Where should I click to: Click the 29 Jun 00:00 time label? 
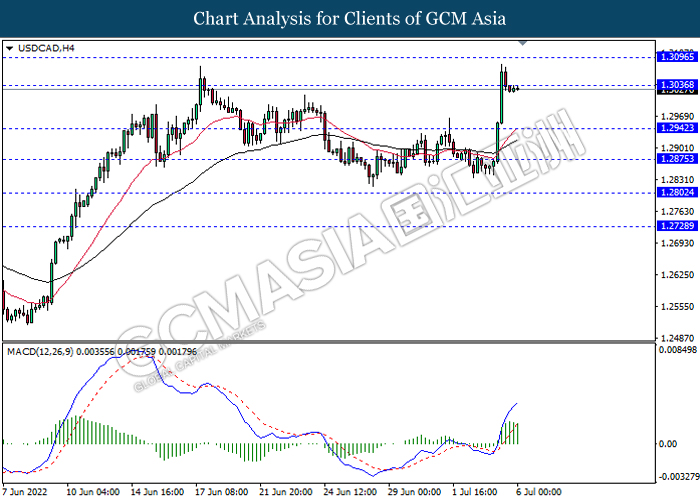point(415,492)
